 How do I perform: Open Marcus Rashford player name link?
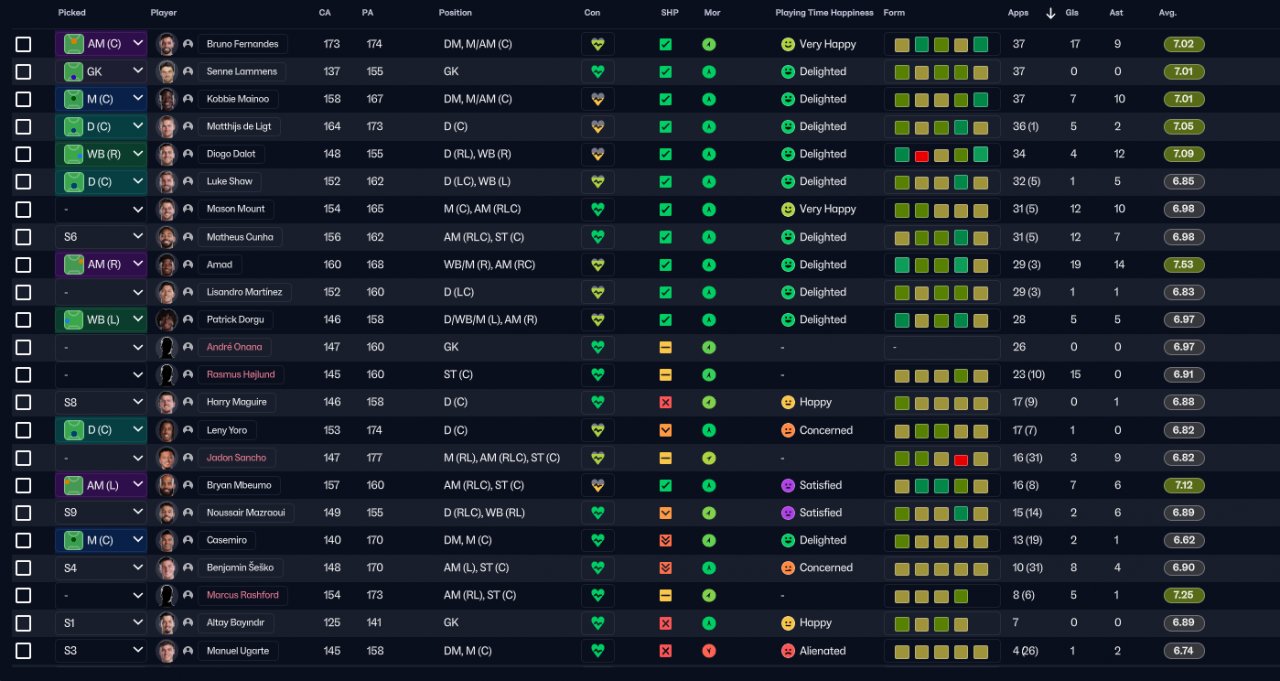[x=243, y=595]
